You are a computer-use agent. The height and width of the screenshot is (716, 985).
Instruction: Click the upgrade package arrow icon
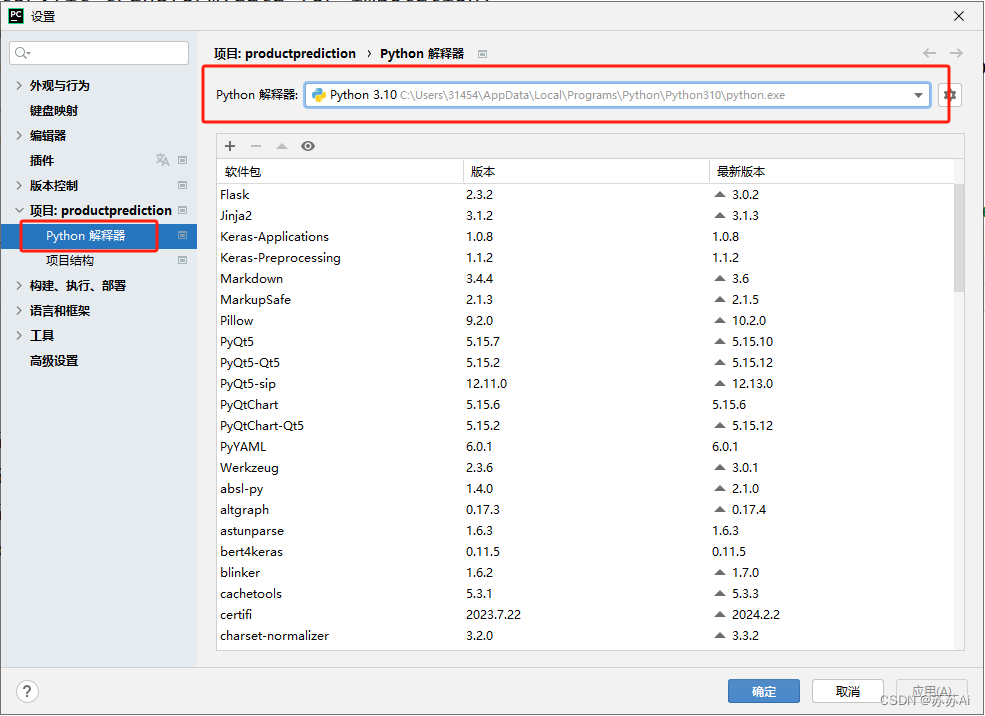tap(282, 146)
